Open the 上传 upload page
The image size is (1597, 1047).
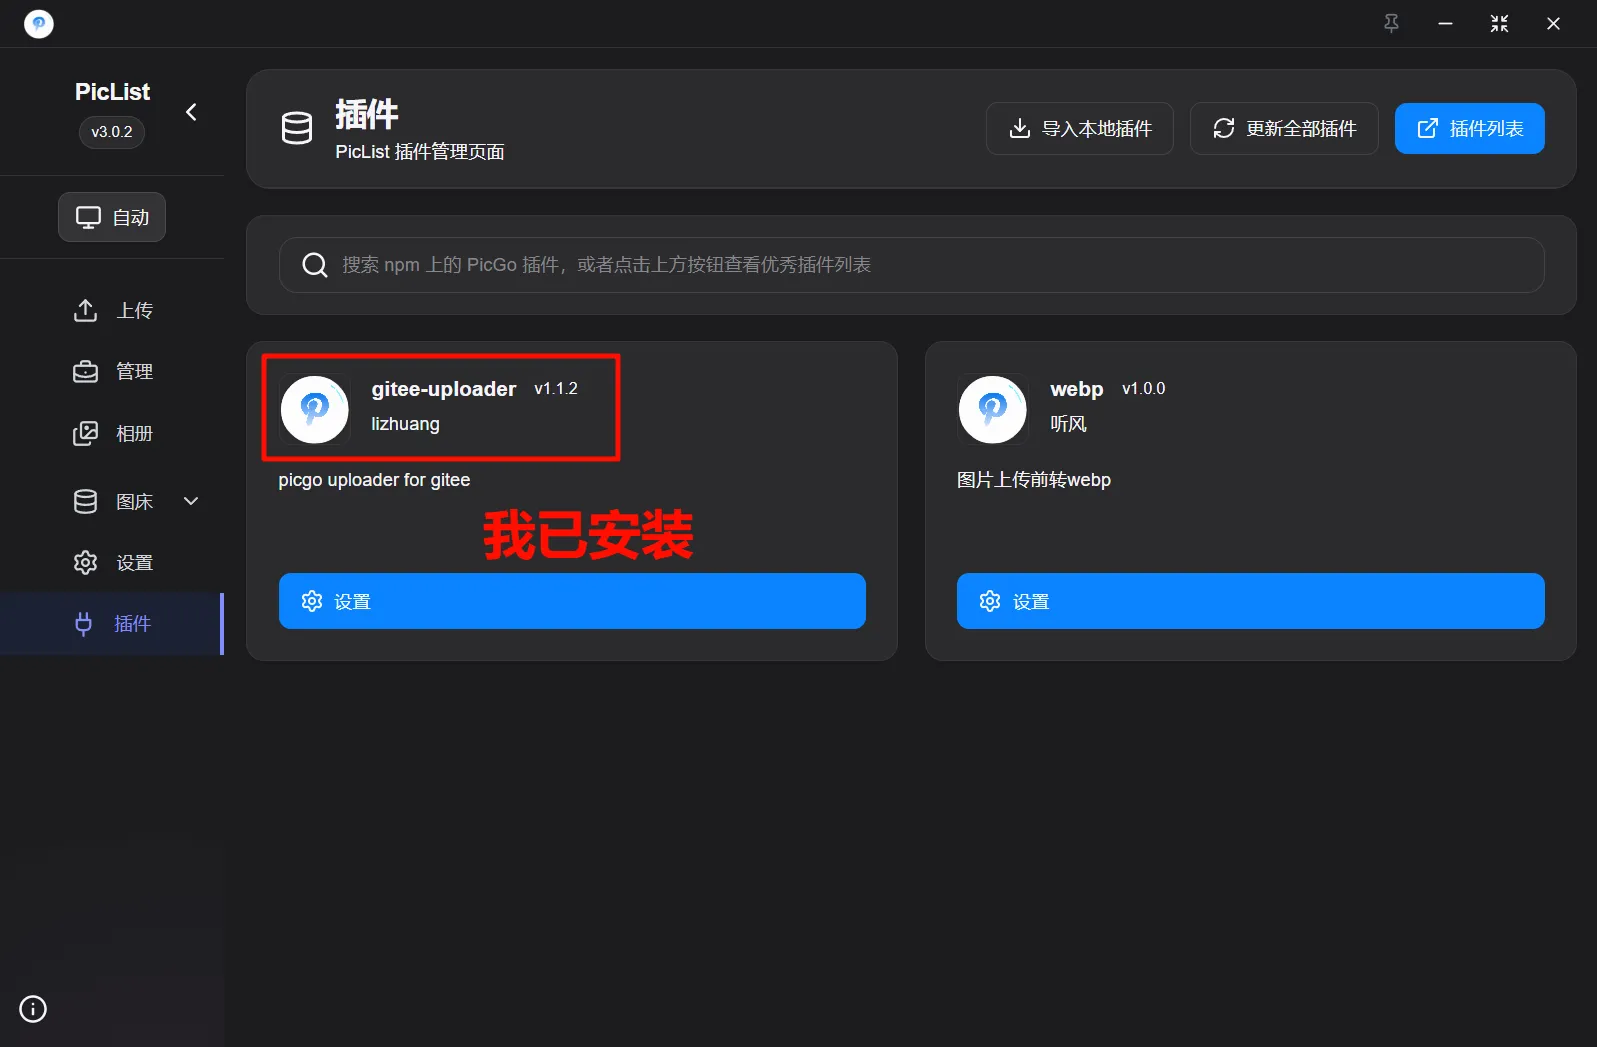112,310
